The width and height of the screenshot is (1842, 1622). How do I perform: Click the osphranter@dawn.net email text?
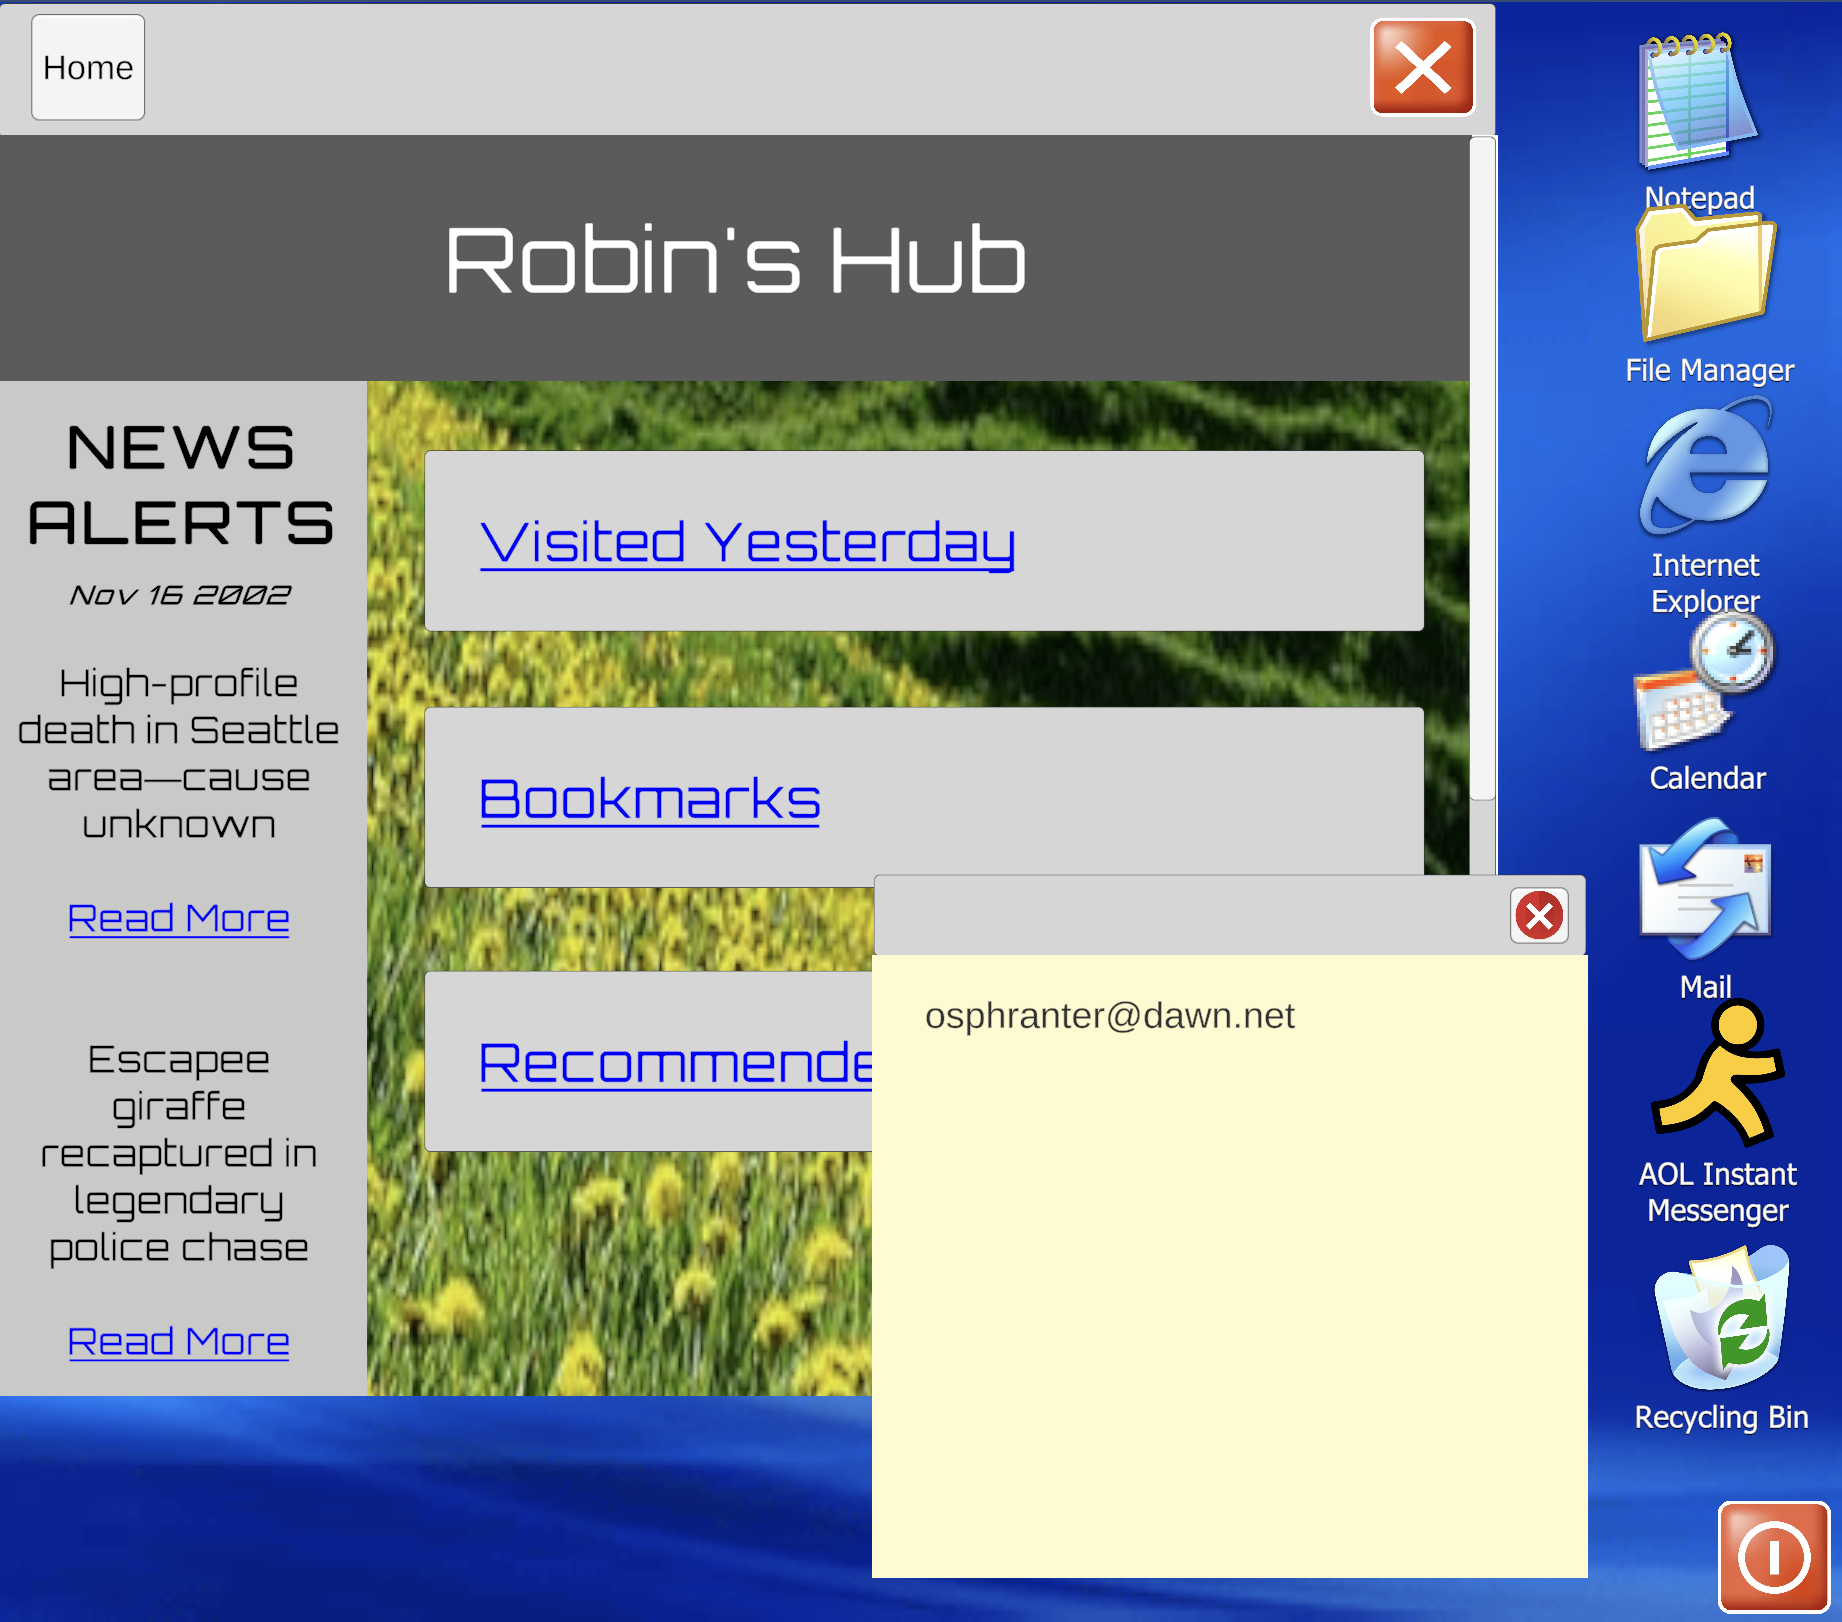click(x=1109, y=1016)
